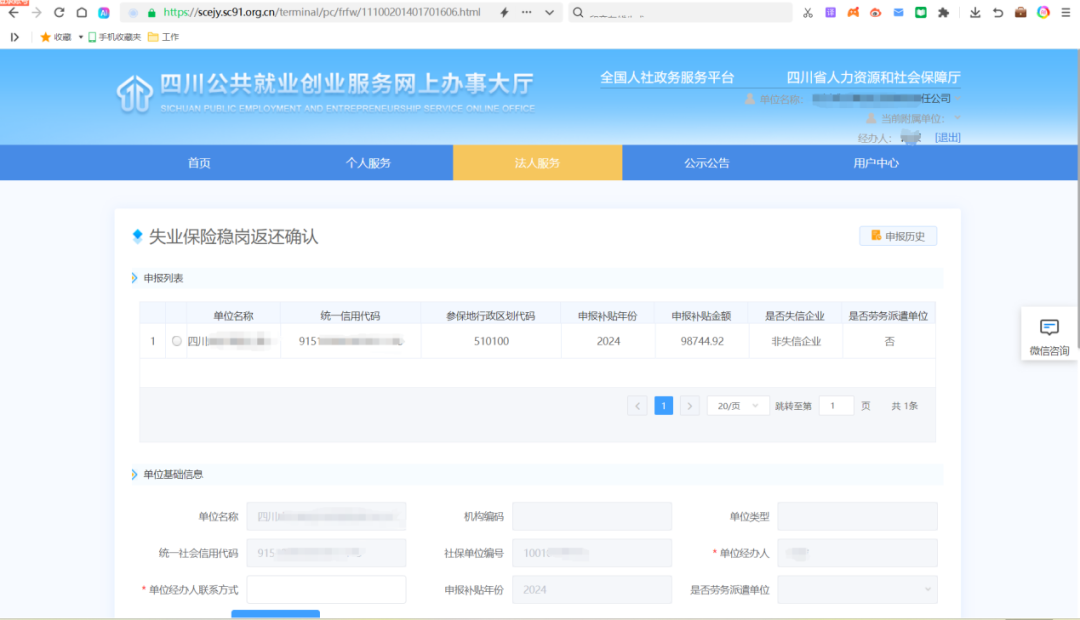The image size is (1080, 620).
Task: Click the extensions puzzle piece icon
Action: (x=942, y=13)
